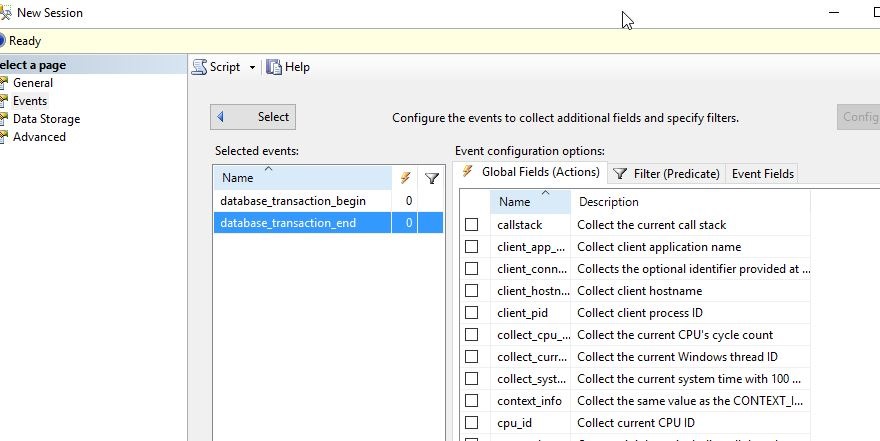Open Help from the toolbar

coord(288,67)
